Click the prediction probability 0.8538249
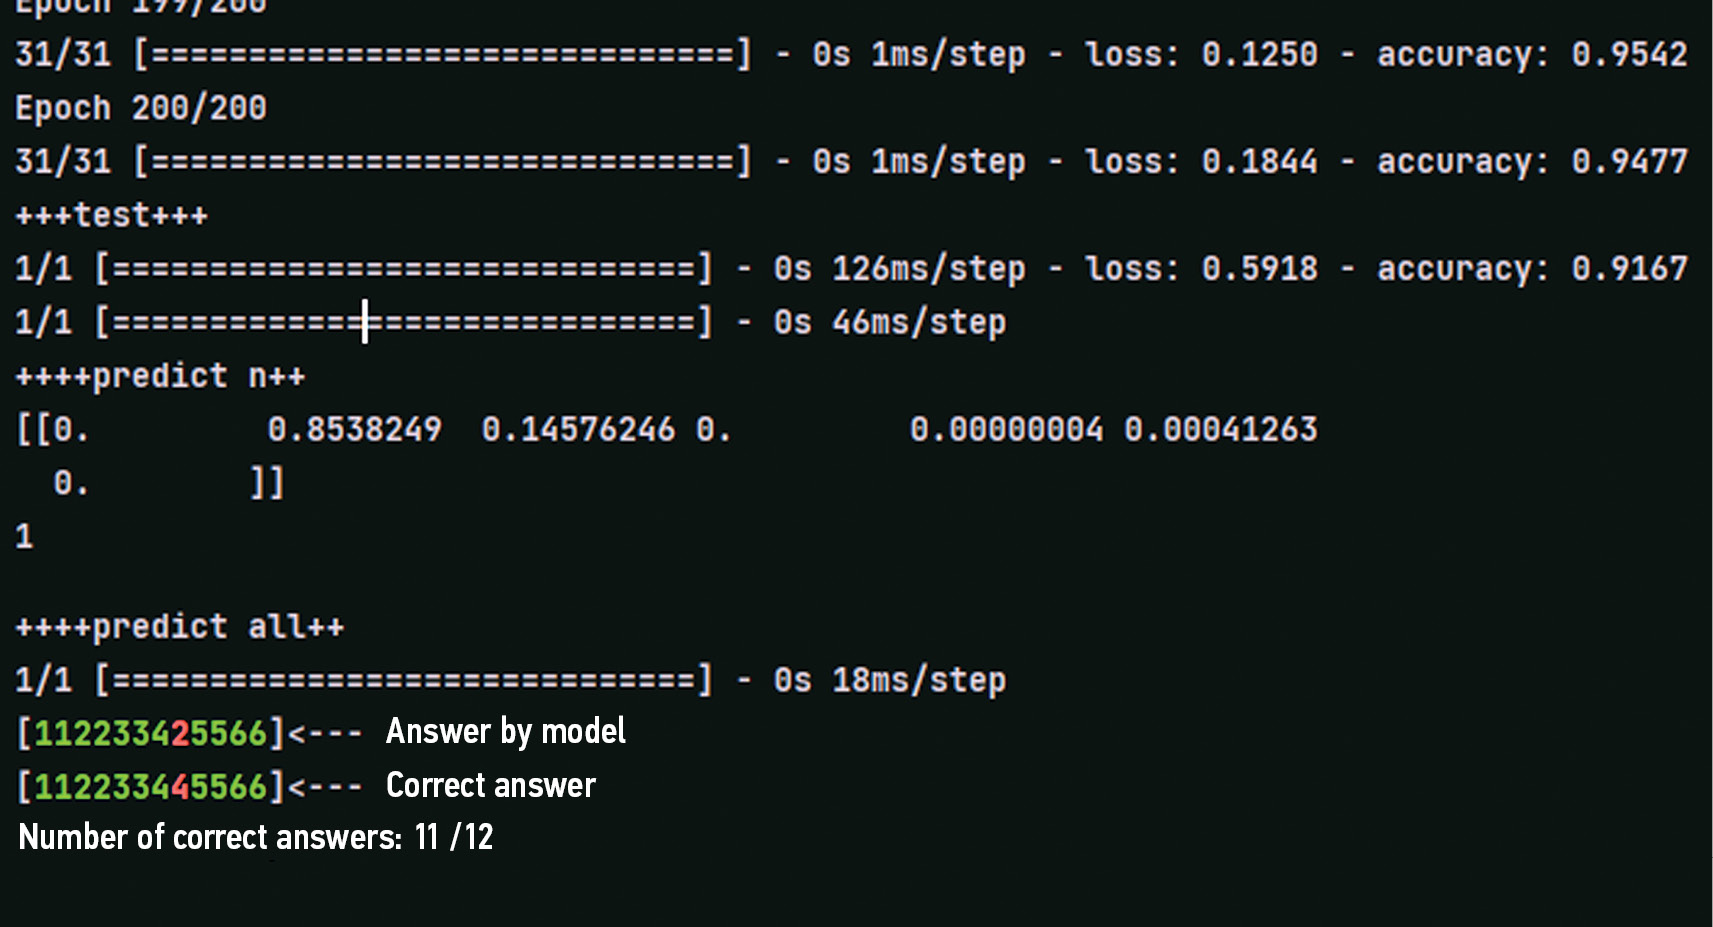Viewport: 1713px width, 927px height. pos(354,429)
